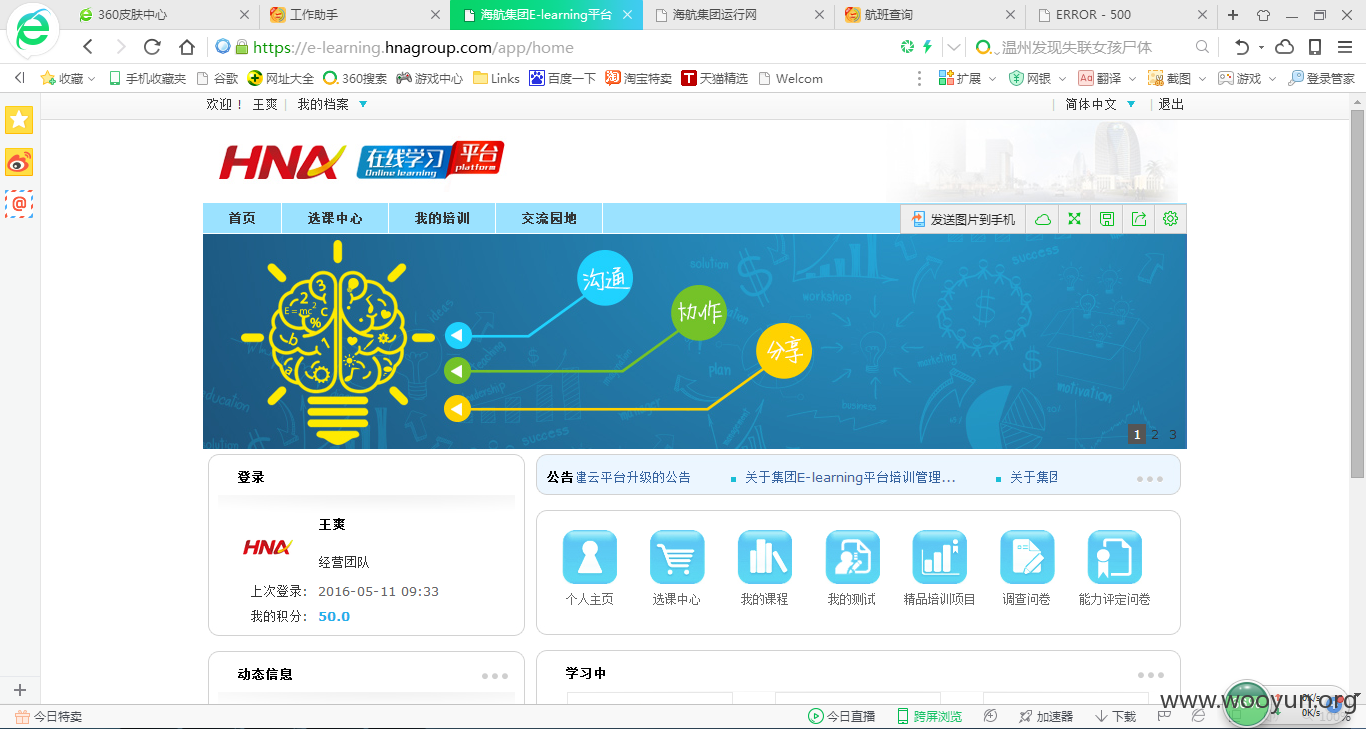Click 今日特卖 in status bar

(49, 716)
